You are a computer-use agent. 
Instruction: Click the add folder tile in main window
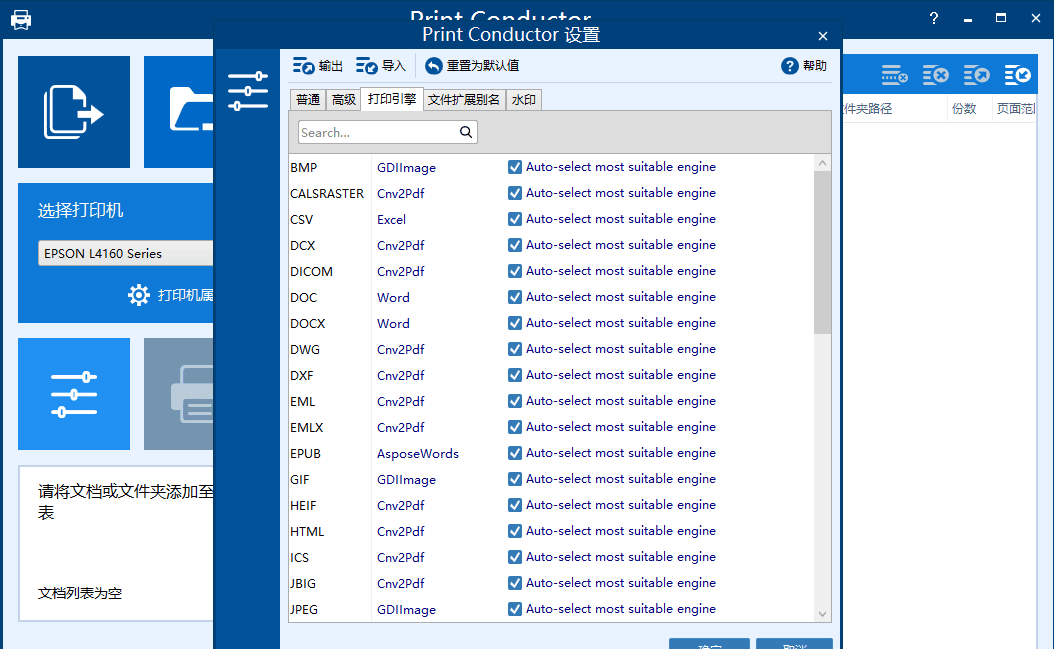pyautogui.click(x=179, y=112)
